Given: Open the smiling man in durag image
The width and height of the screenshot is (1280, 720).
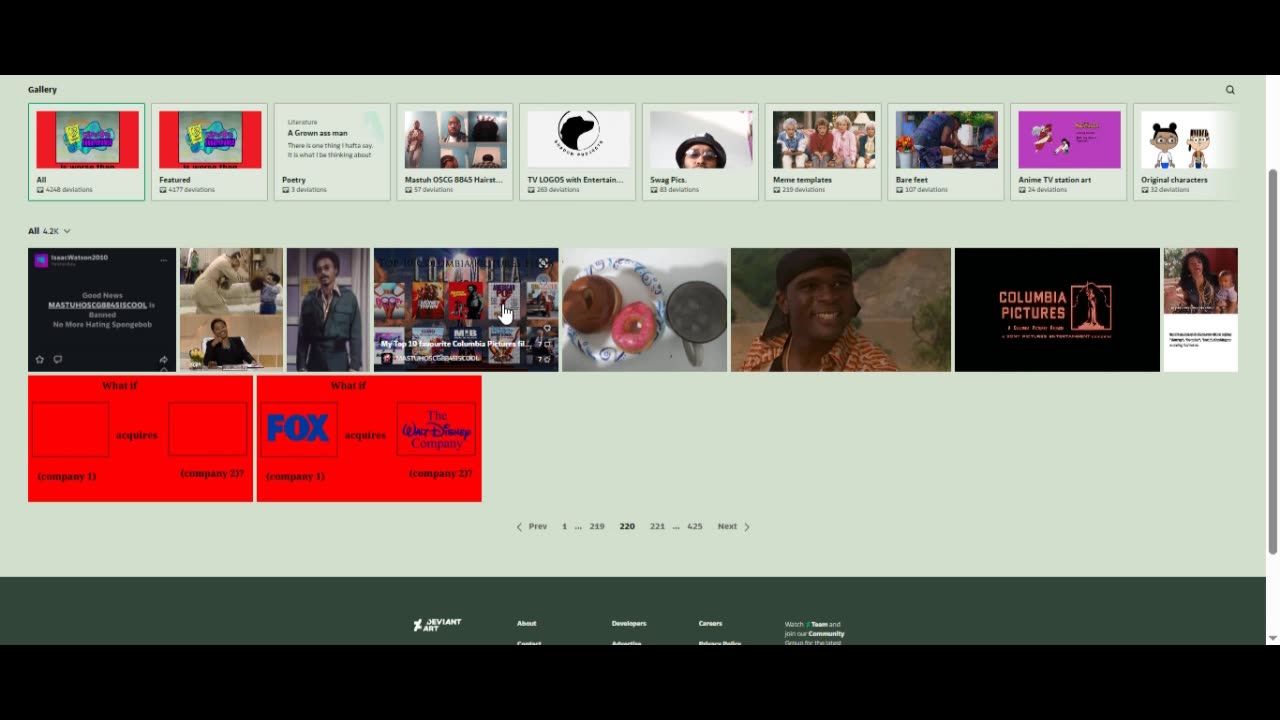Looking at the screenshot, I should pyautogui.click(x=841, y=310).
